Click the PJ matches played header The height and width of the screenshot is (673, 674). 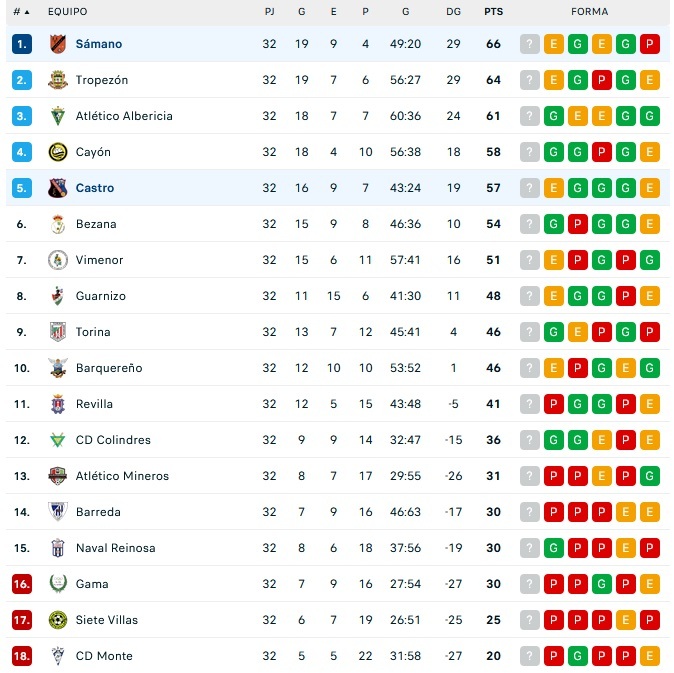(270, 12)
